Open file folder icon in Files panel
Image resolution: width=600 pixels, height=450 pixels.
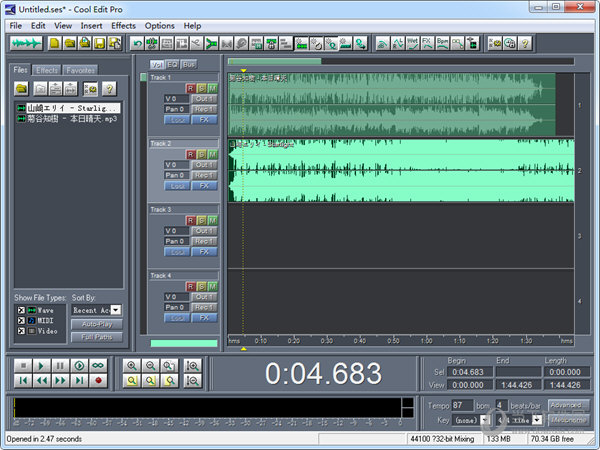coord(21,89)
